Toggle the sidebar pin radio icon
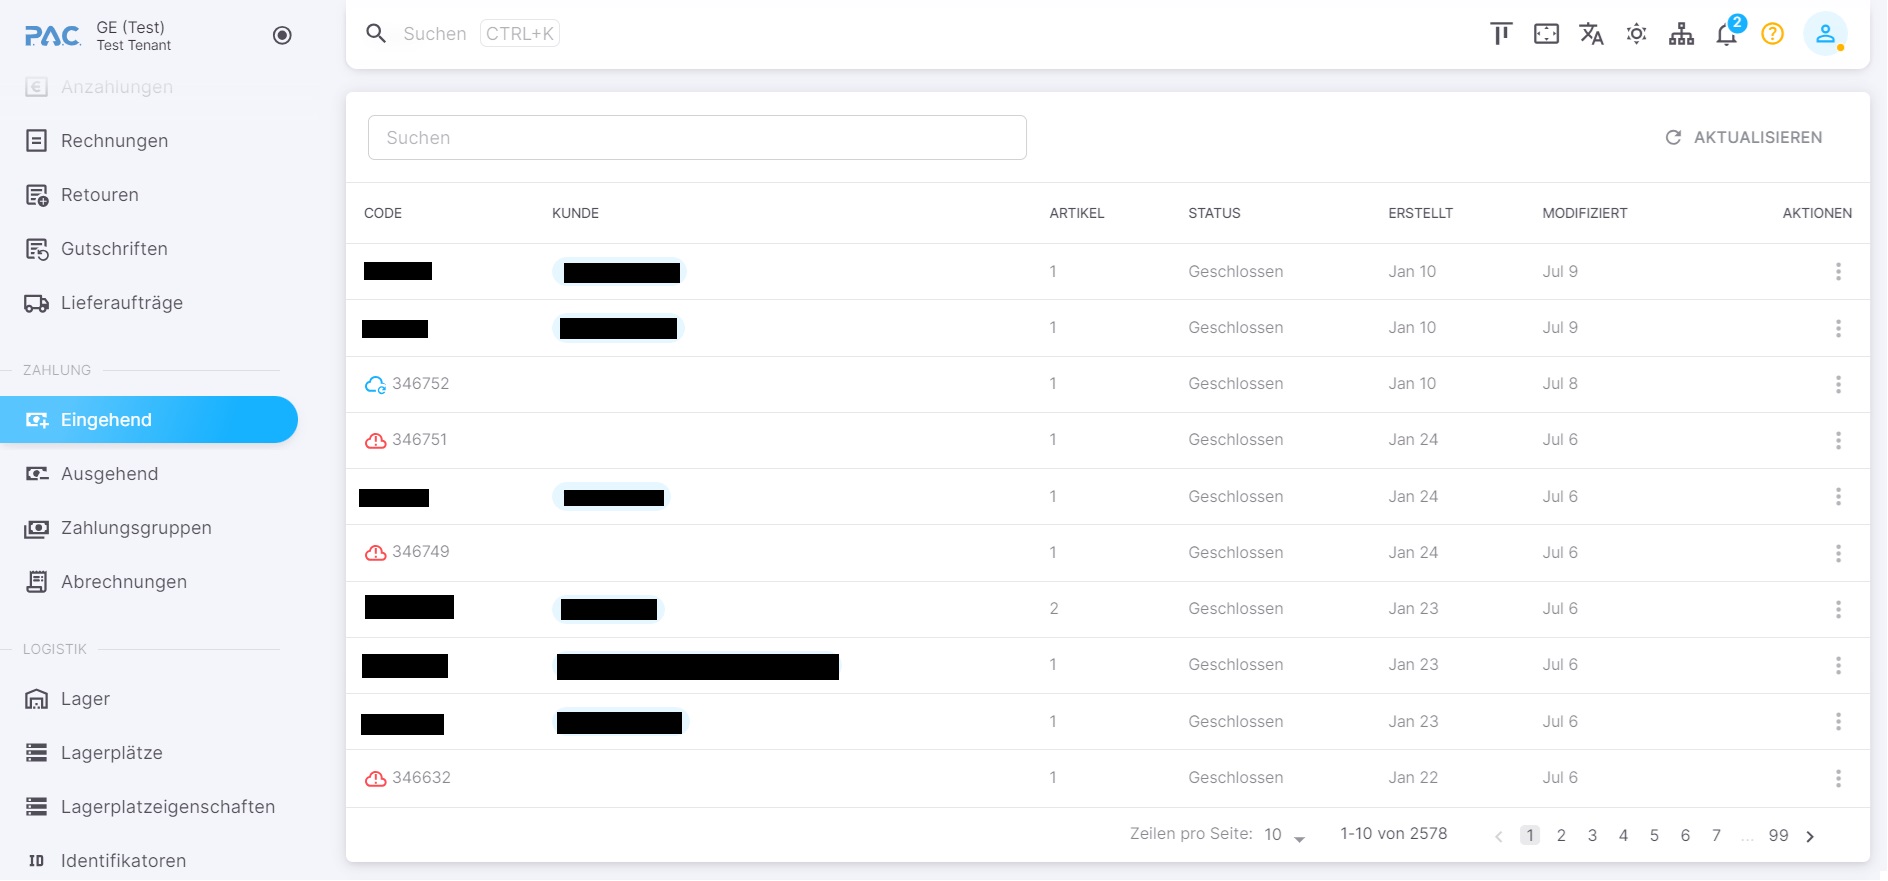 282,36
